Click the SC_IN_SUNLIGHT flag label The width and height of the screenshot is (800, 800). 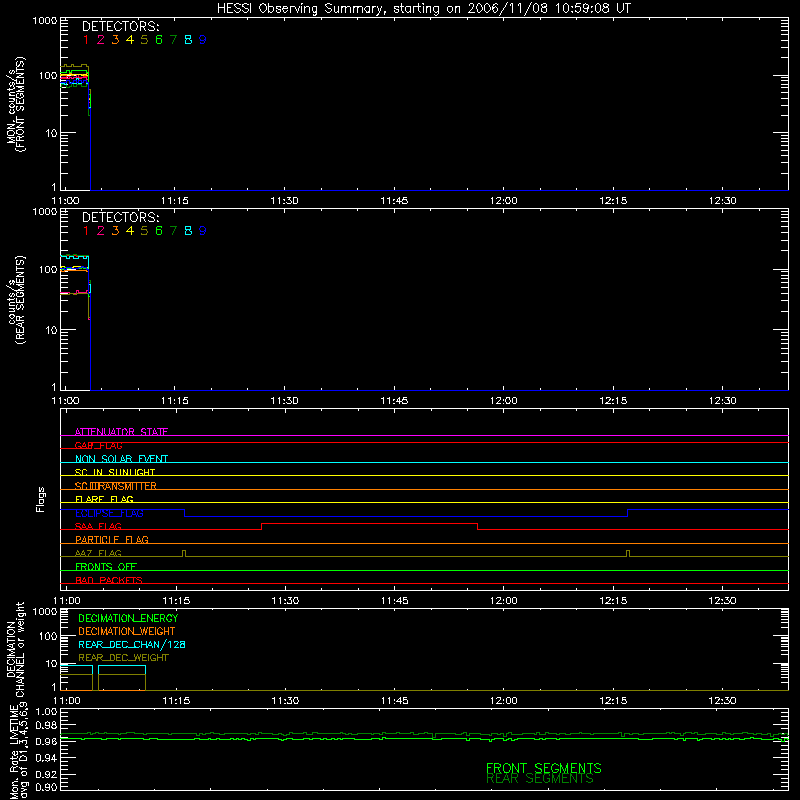(x=115, y=472)
